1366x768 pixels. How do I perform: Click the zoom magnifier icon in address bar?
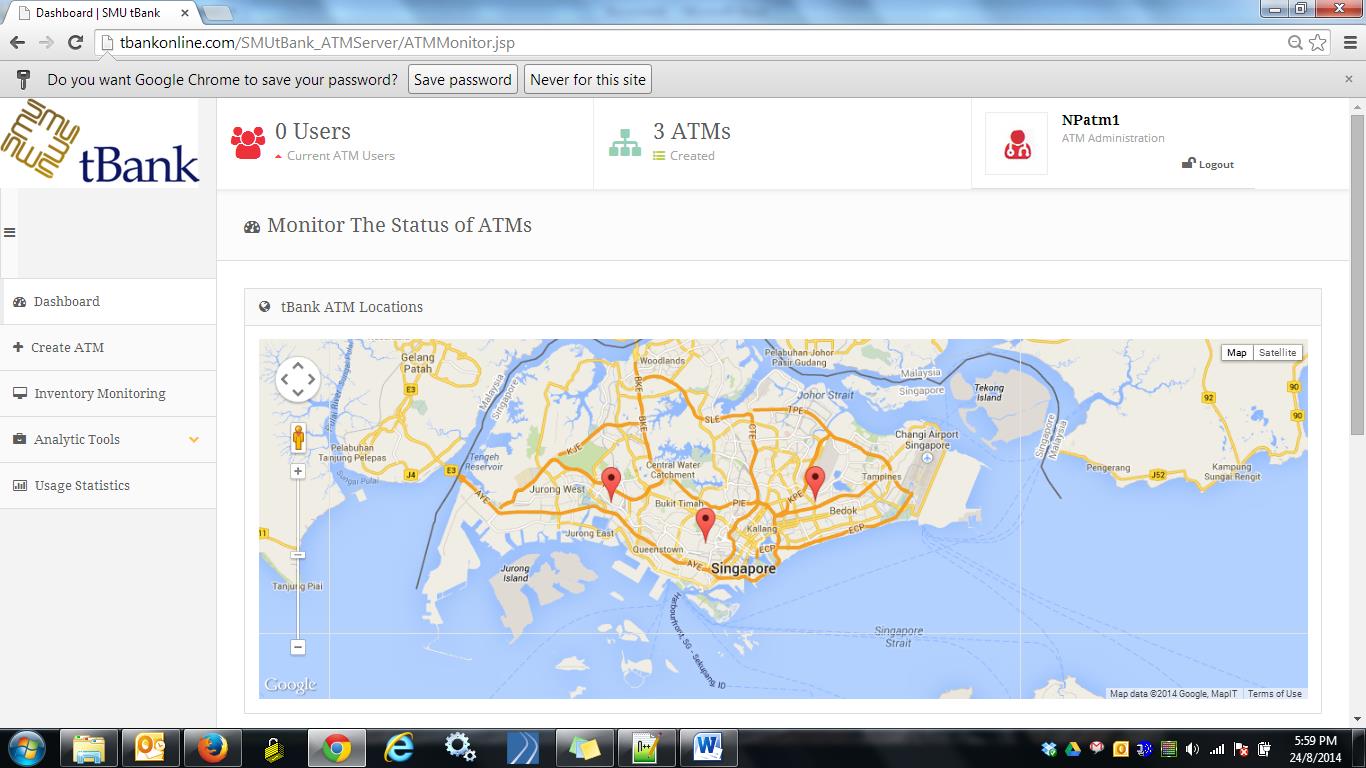coord(1295,43)
